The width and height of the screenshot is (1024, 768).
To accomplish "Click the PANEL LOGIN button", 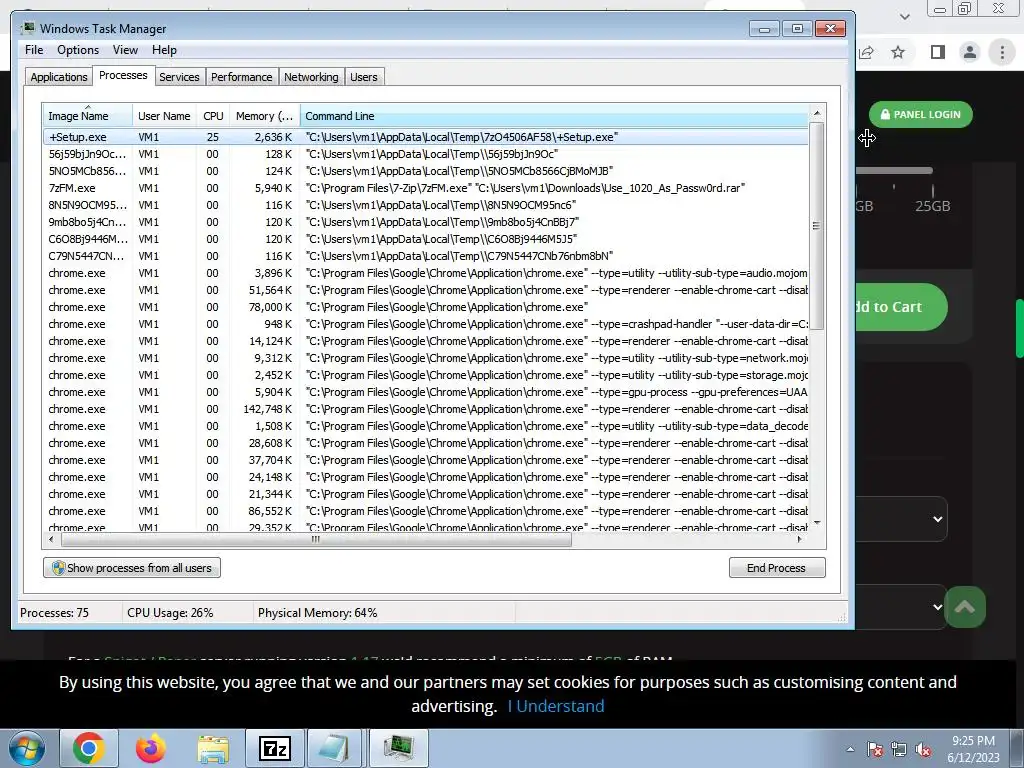I will 920,114.
